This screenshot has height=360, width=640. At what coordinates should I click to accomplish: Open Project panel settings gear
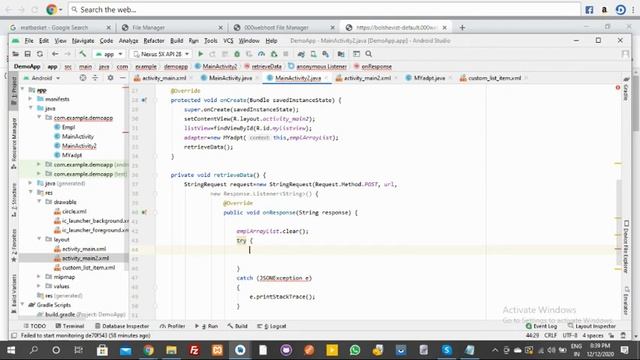pyautogui.click(x=110, y=78)
